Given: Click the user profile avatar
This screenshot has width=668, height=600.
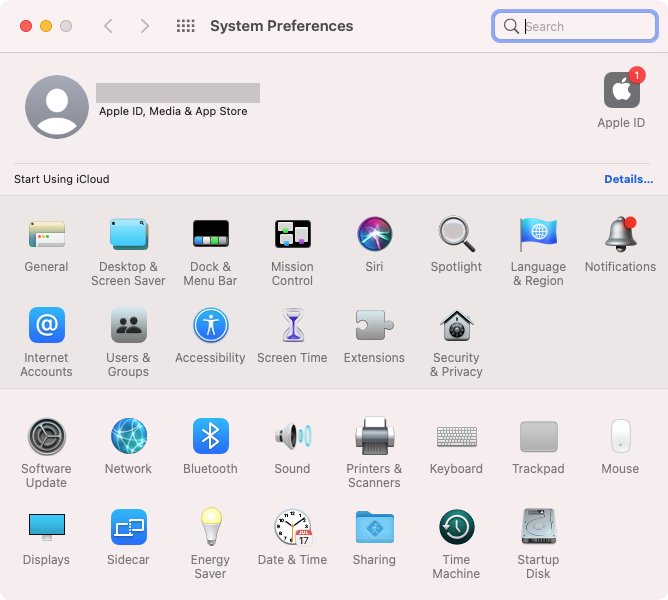Looking at the screenshot, I should (57, 107).
